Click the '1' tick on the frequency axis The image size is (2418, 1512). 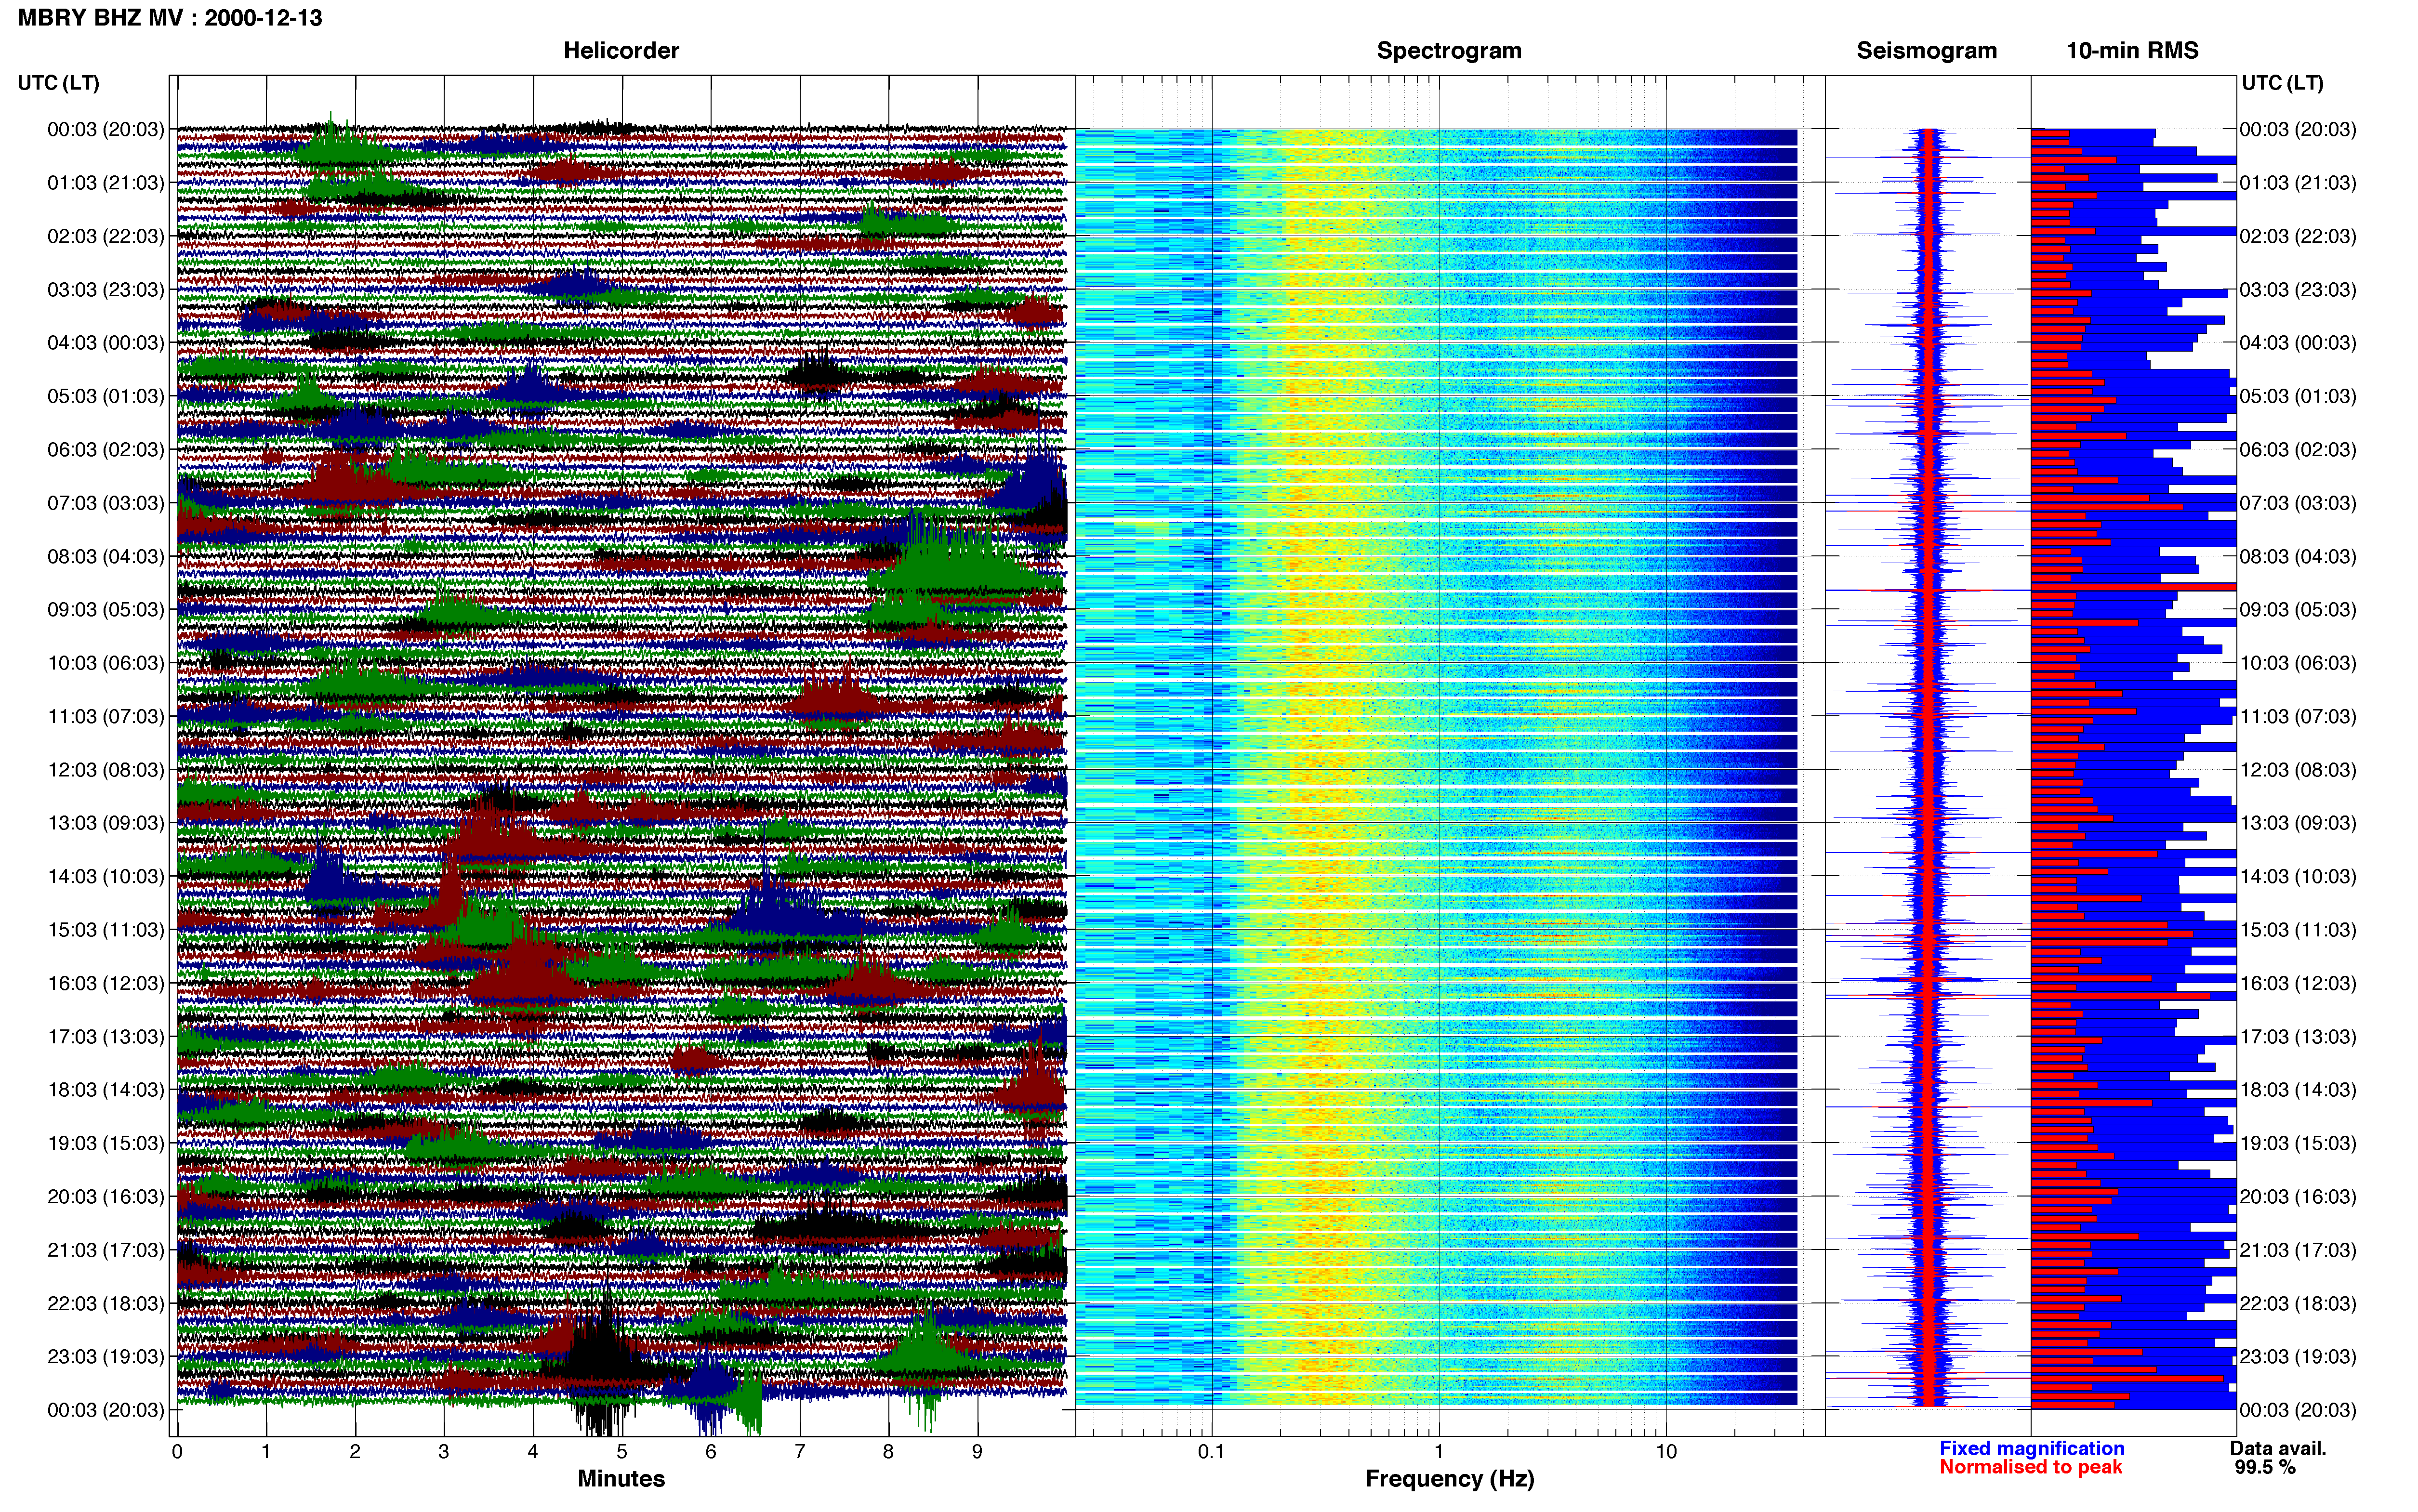pos(1439,1452)
